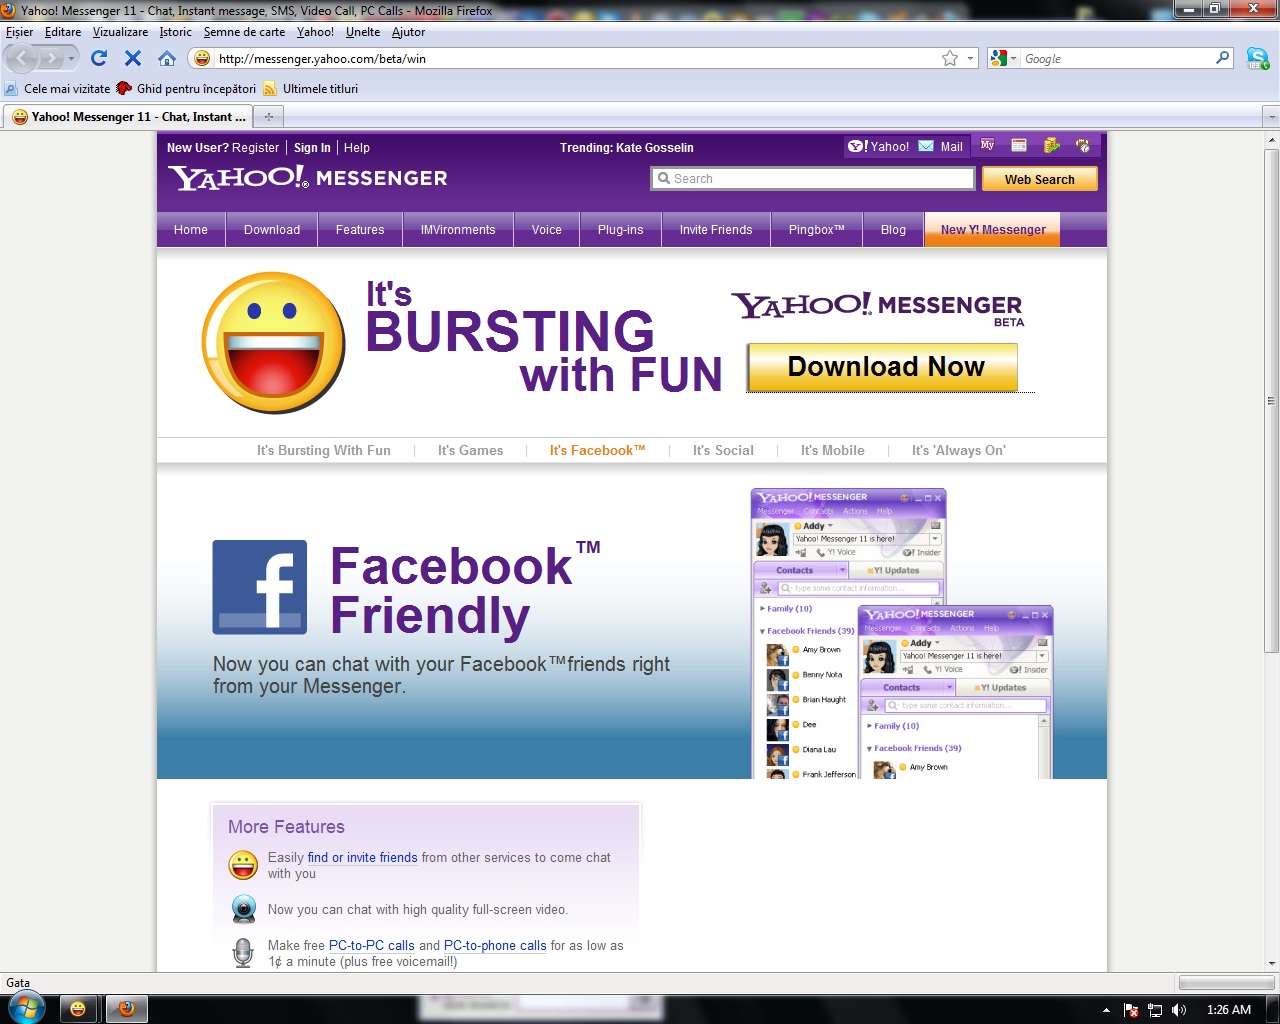Viewport: 1280px width, 1024px height.
Task: Open Cele mai vizitate bookmark
Action: [x=58, y=89]
